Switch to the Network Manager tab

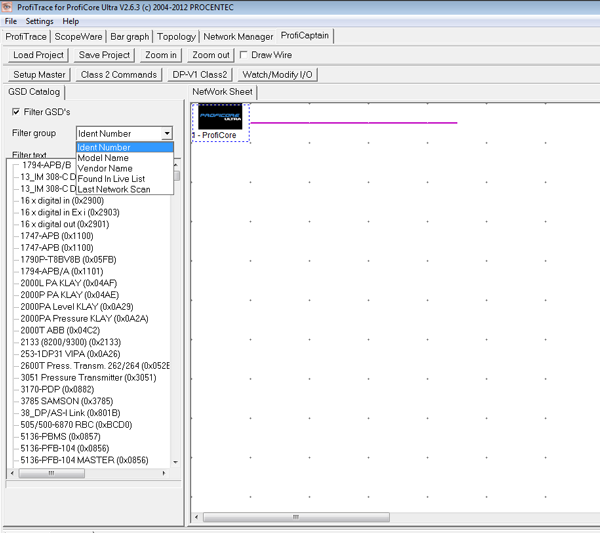(238, 36)
